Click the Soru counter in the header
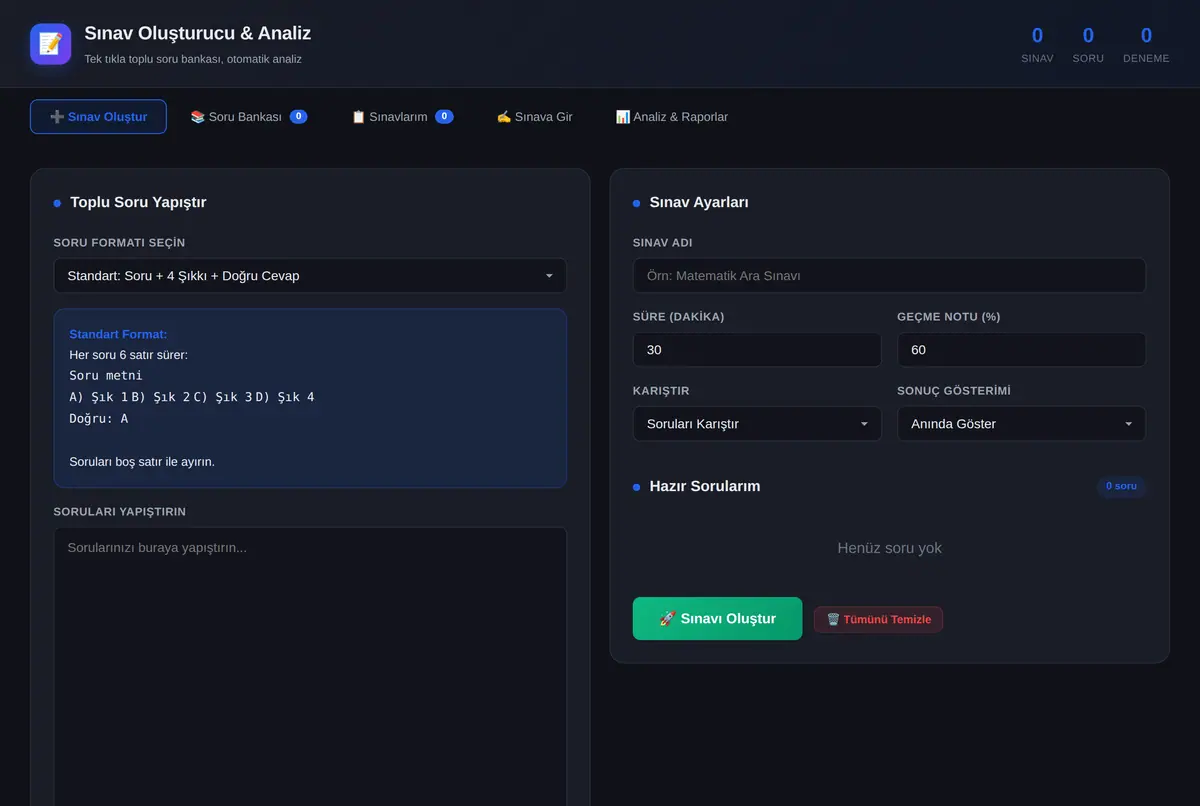Screen dimensions: 1200x806 (x=1088, y=45)
